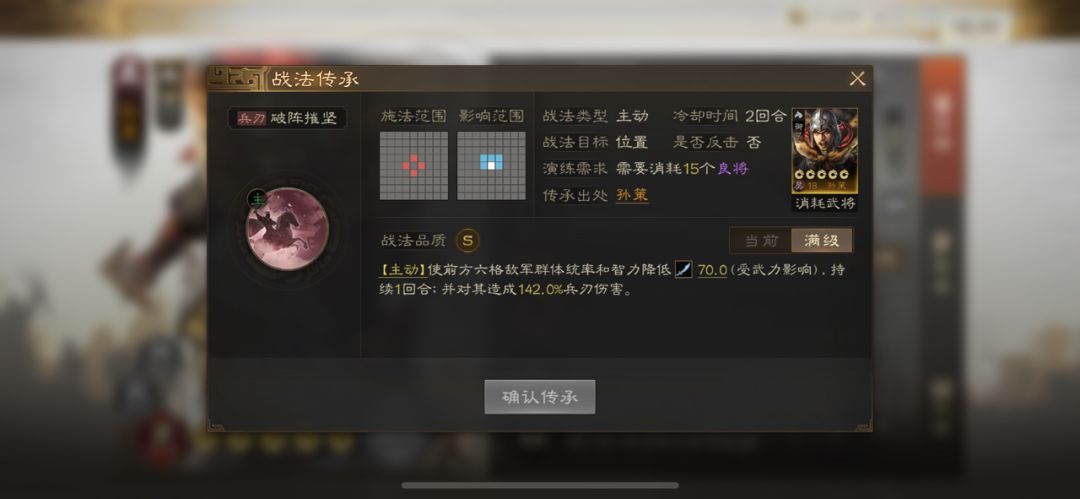Open the 孙策 inheritance source link

coord(632,195)
